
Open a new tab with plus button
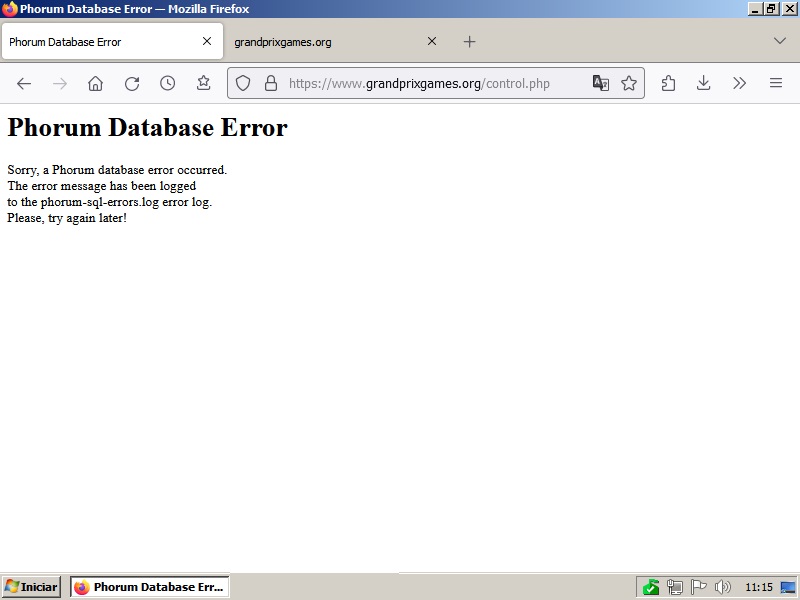coord(469,41)
